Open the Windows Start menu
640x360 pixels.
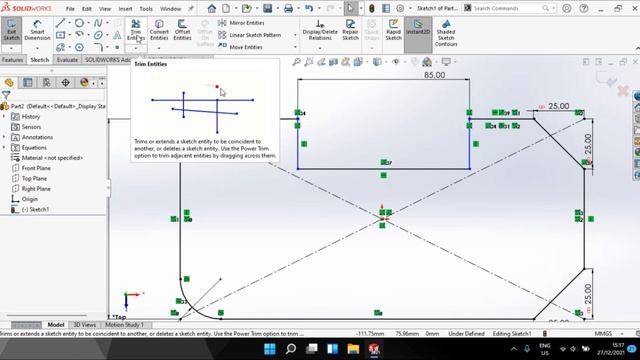click(x=270, y=349)
